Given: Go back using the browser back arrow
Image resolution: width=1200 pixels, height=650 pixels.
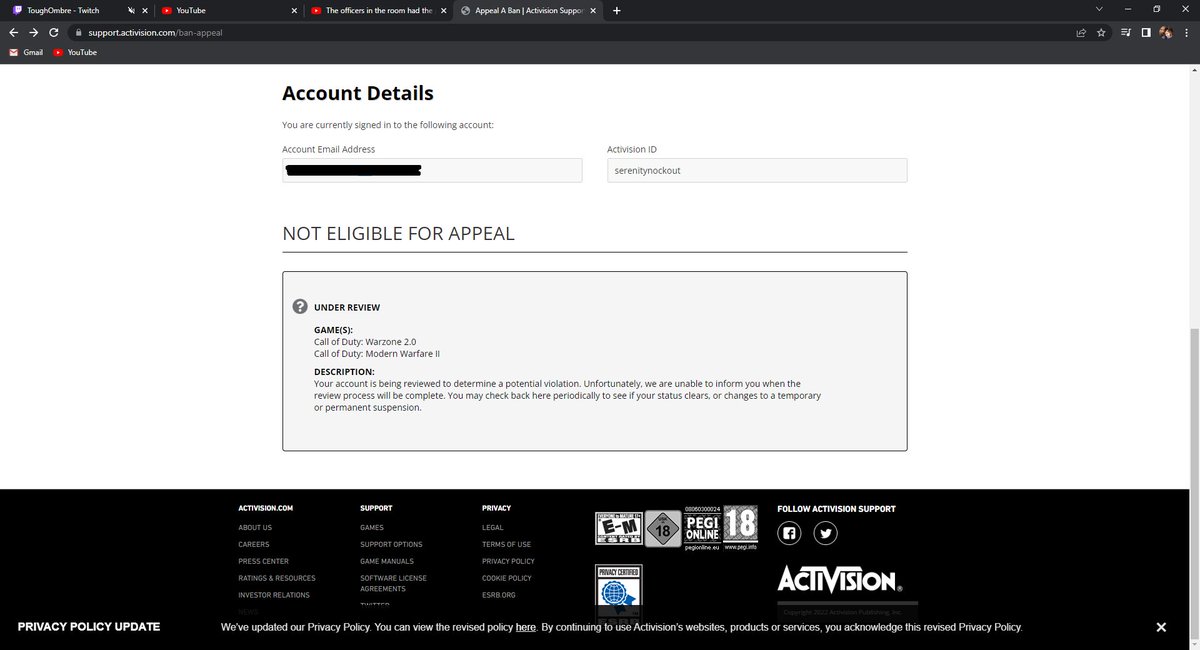Looking at the screenshot, I should [13, 32].
